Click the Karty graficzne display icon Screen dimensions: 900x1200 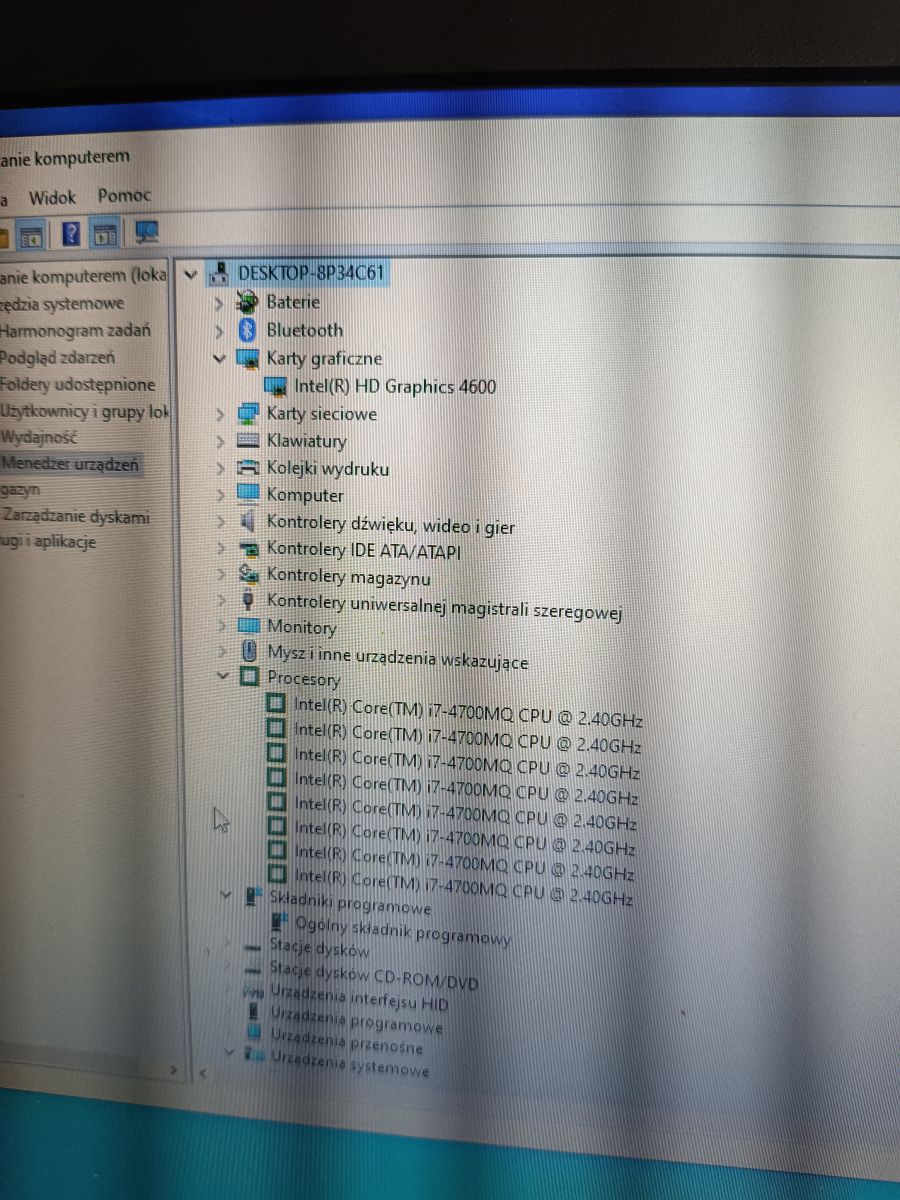(247, 358)
